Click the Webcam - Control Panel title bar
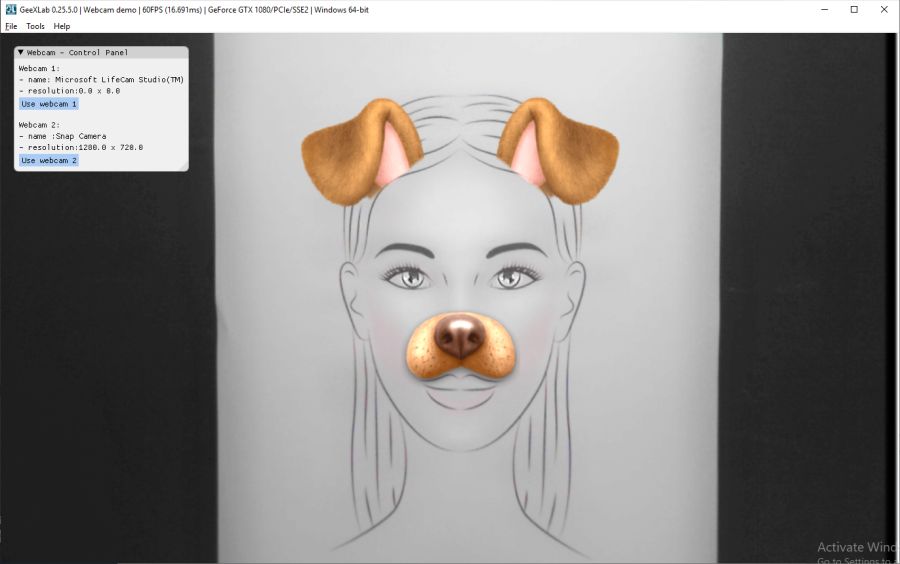The height and width of the screenshot is (564, 900). [x=102, y=52]
